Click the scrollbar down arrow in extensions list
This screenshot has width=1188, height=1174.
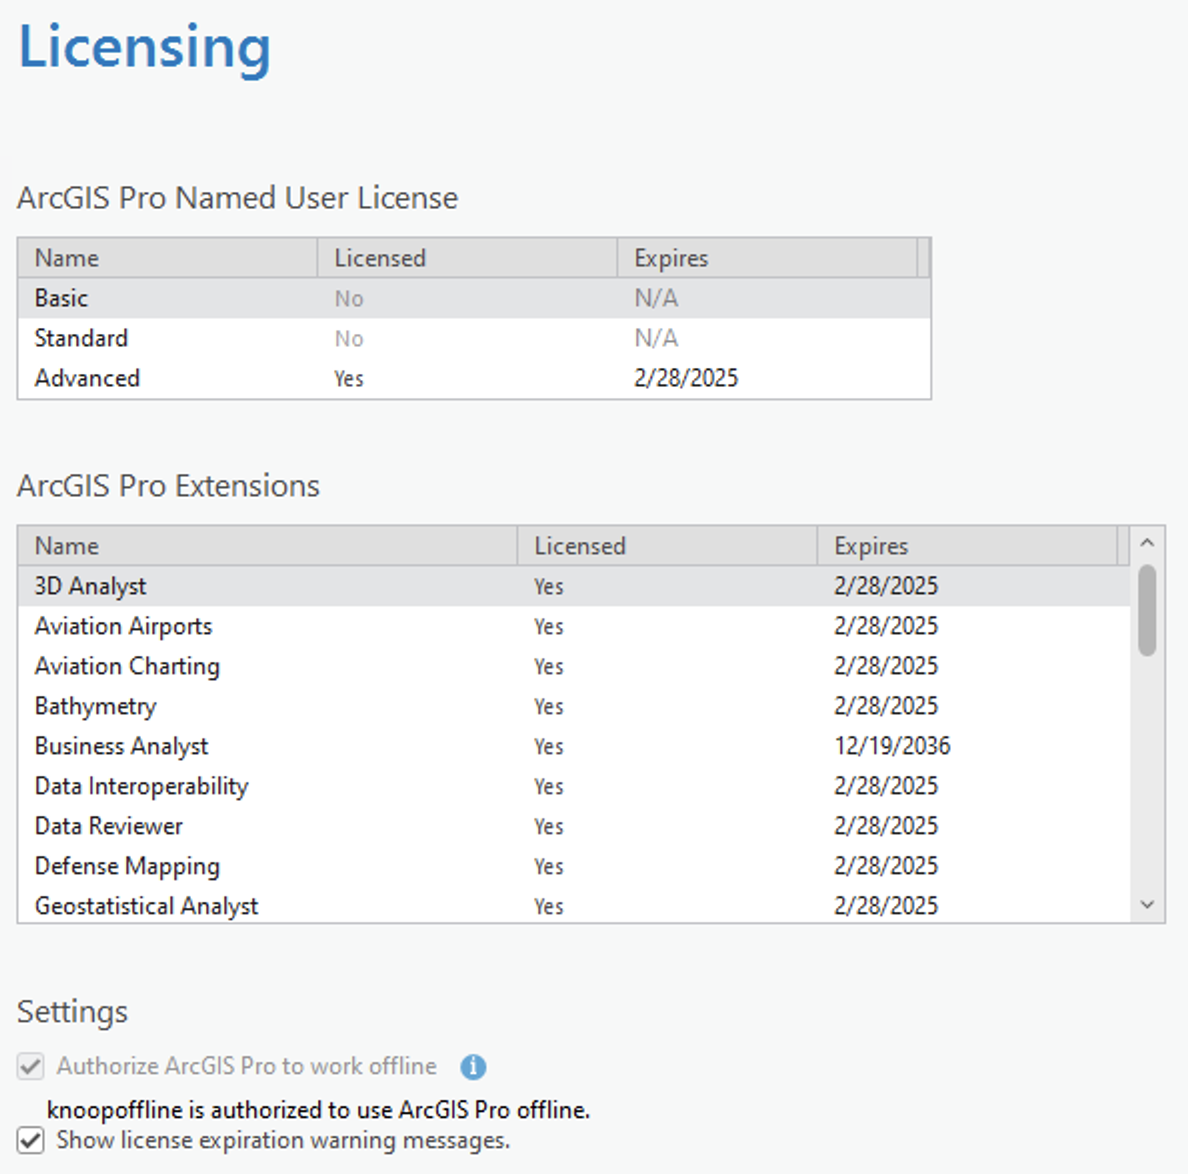(1146, 903)
